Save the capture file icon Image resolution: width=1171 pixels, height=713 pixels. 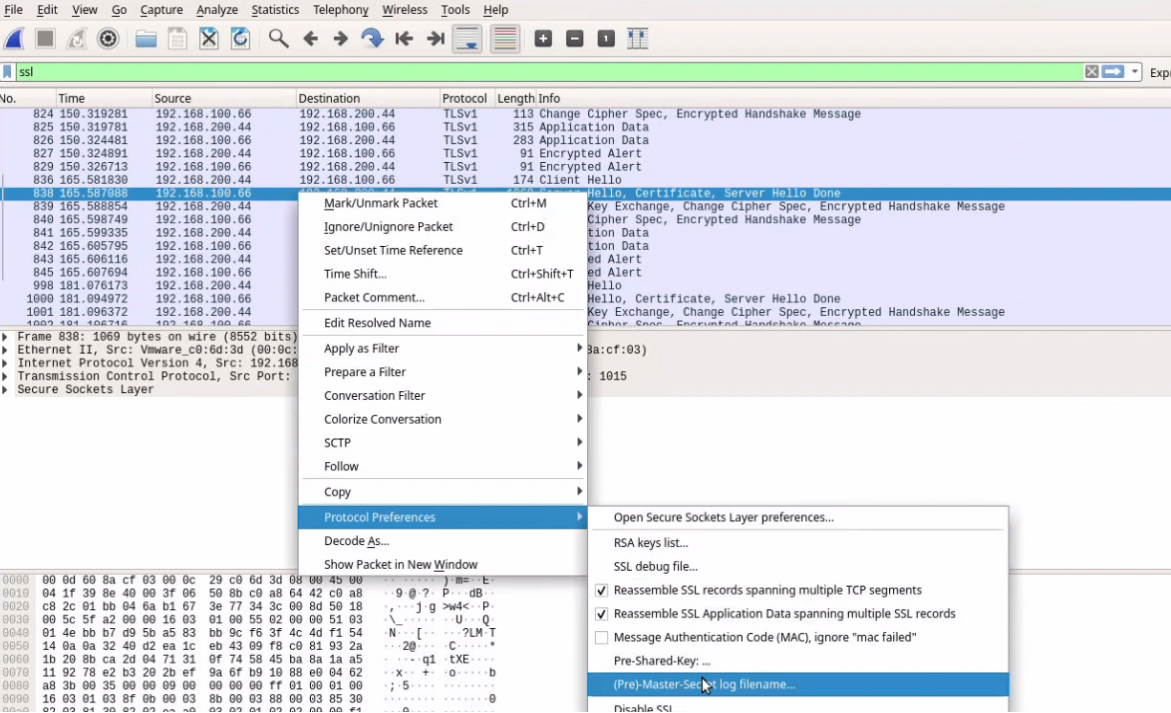pos(177,39)
